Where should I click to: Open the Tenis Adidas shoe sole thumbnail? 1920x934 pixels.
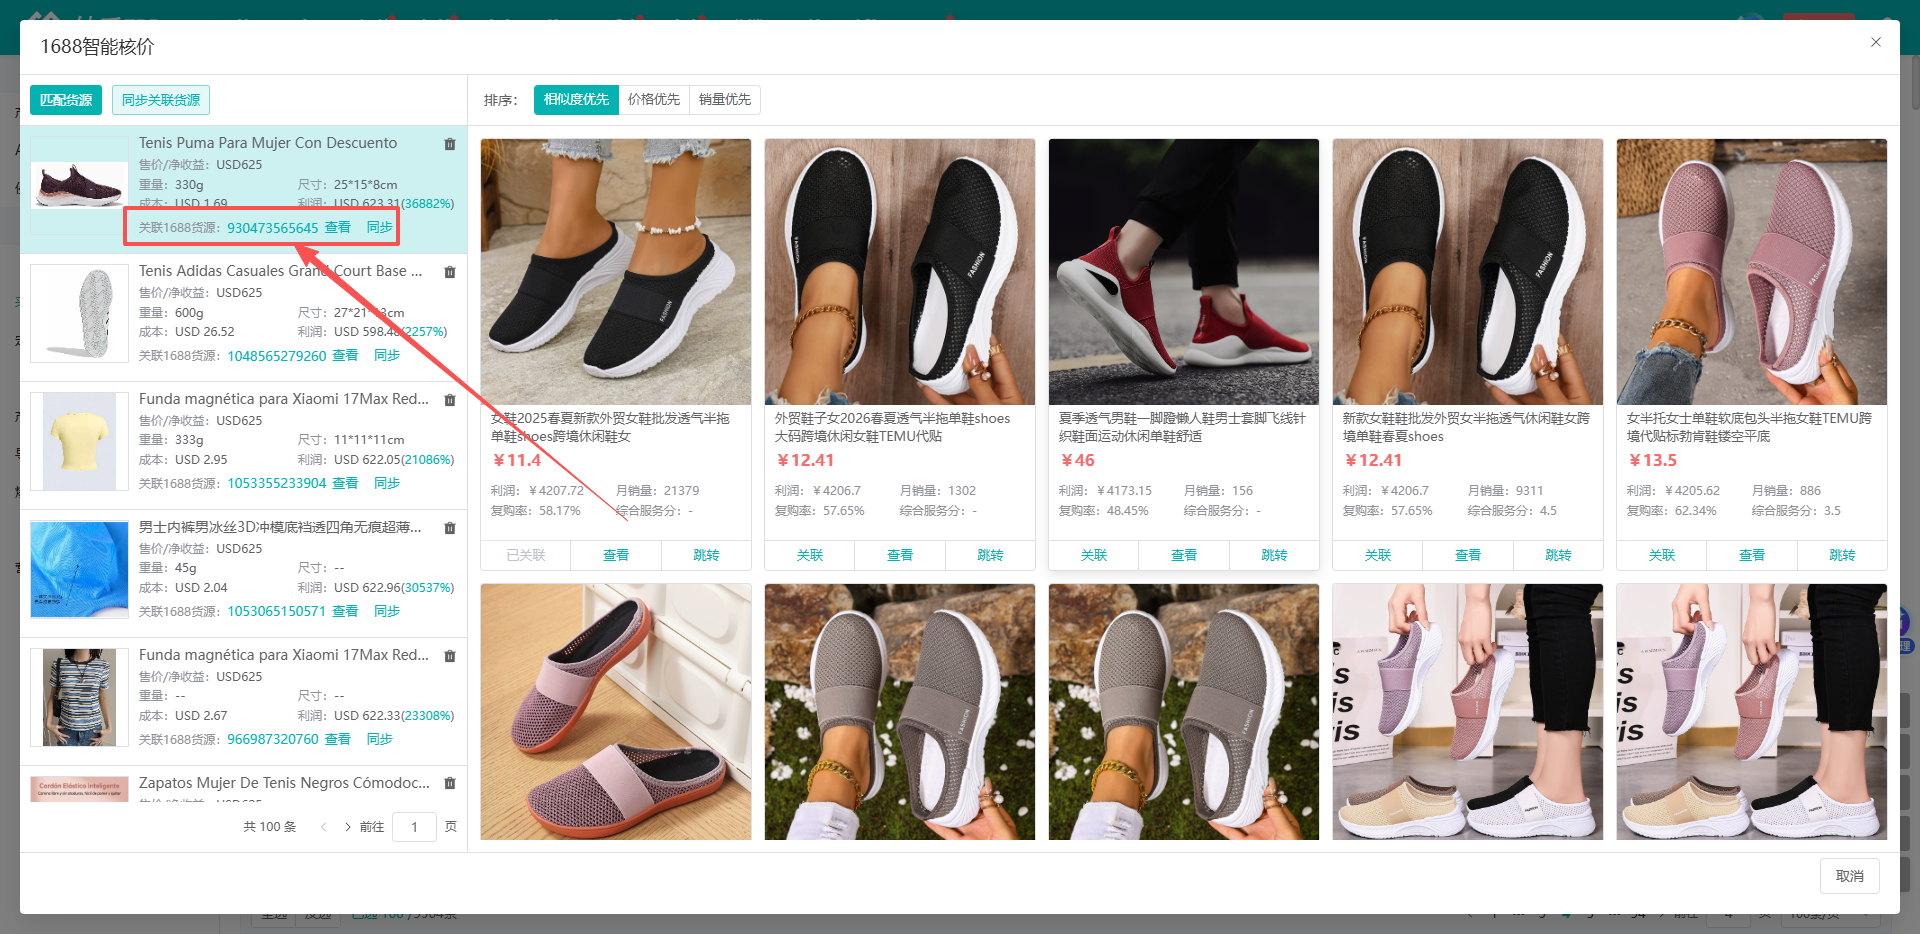coord(79,314)
